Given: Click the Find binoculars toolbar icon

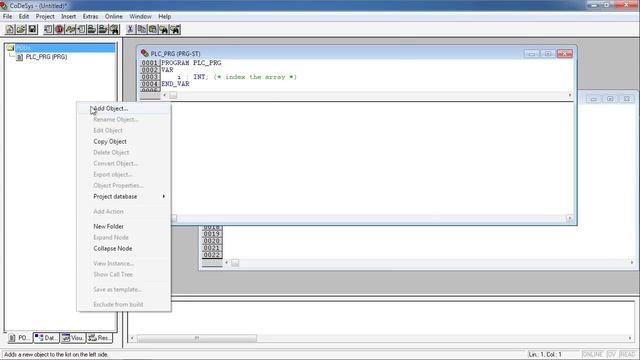Looking at the screenshot, I should click(x=164, y=29).
